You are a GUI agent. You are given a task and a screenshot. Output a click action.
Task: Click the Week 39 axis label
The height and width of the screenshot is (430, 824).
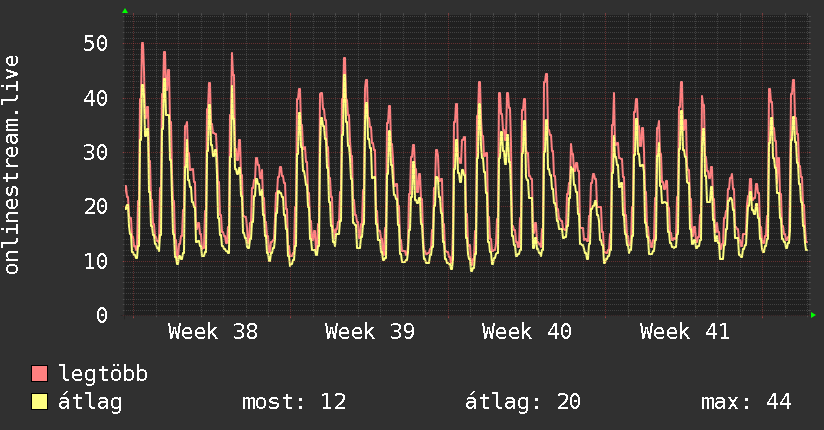click(370, 332)
